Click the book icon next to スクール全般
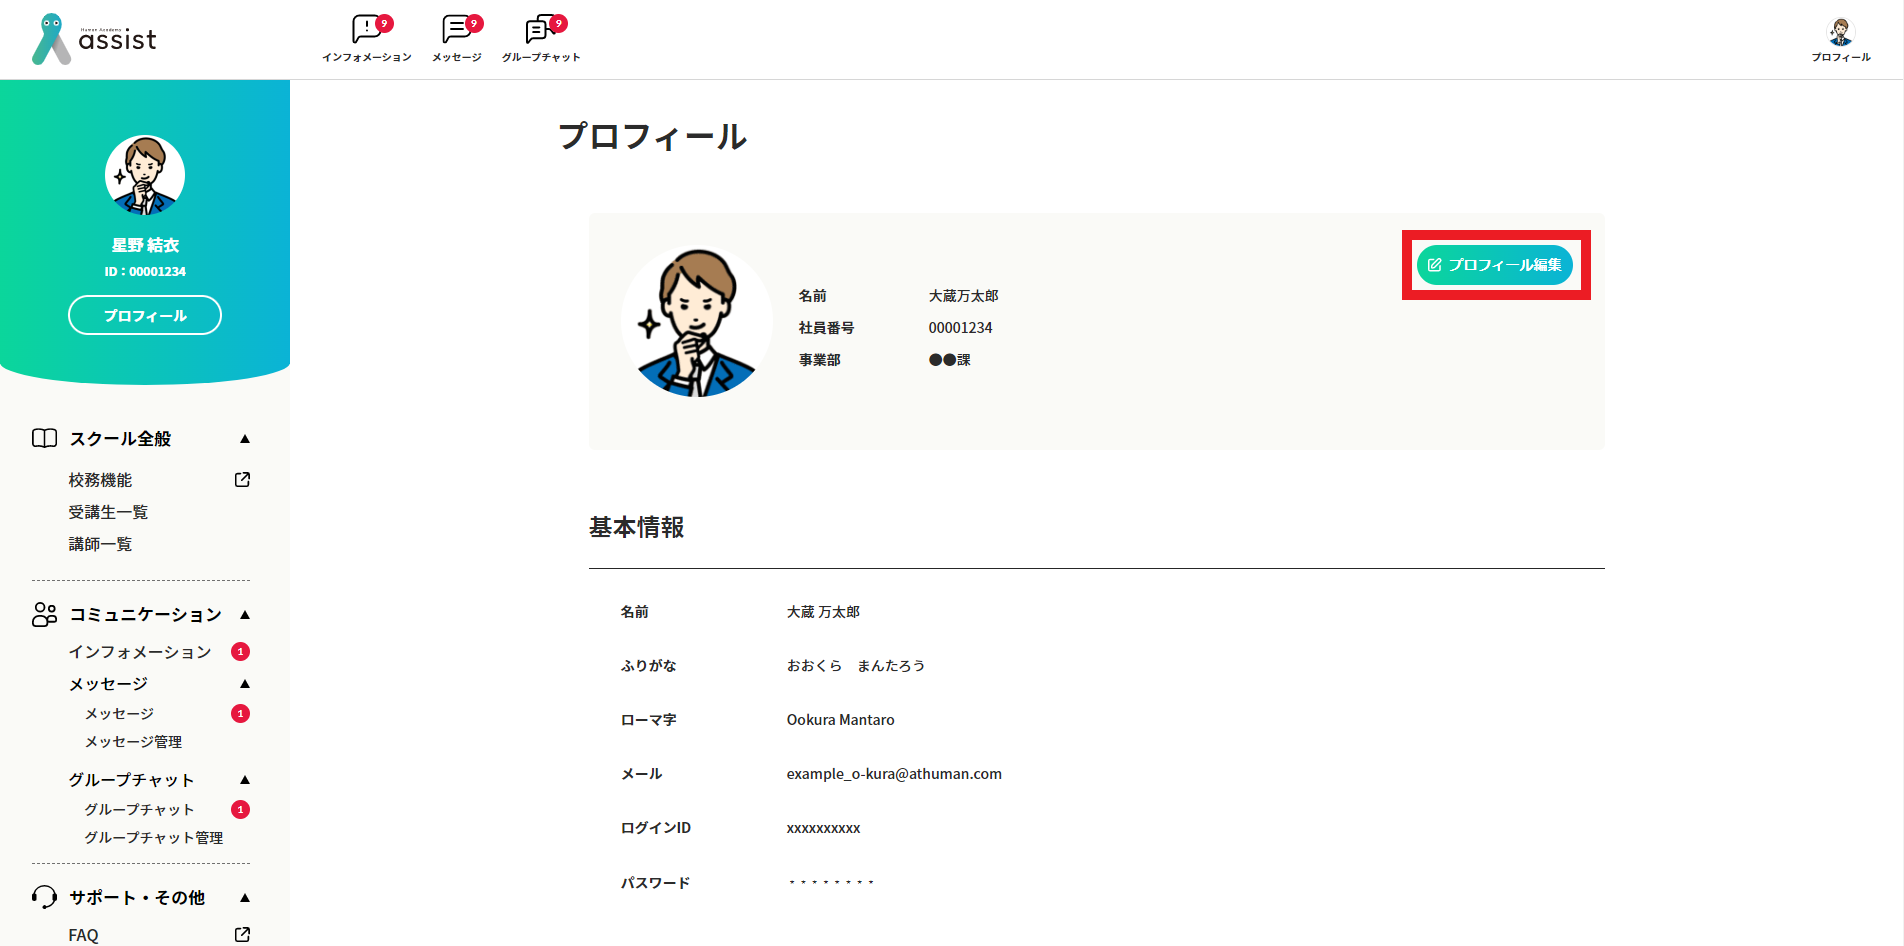Image resolution: width=1904 pixels, height=946 pixels. (44, 439)
